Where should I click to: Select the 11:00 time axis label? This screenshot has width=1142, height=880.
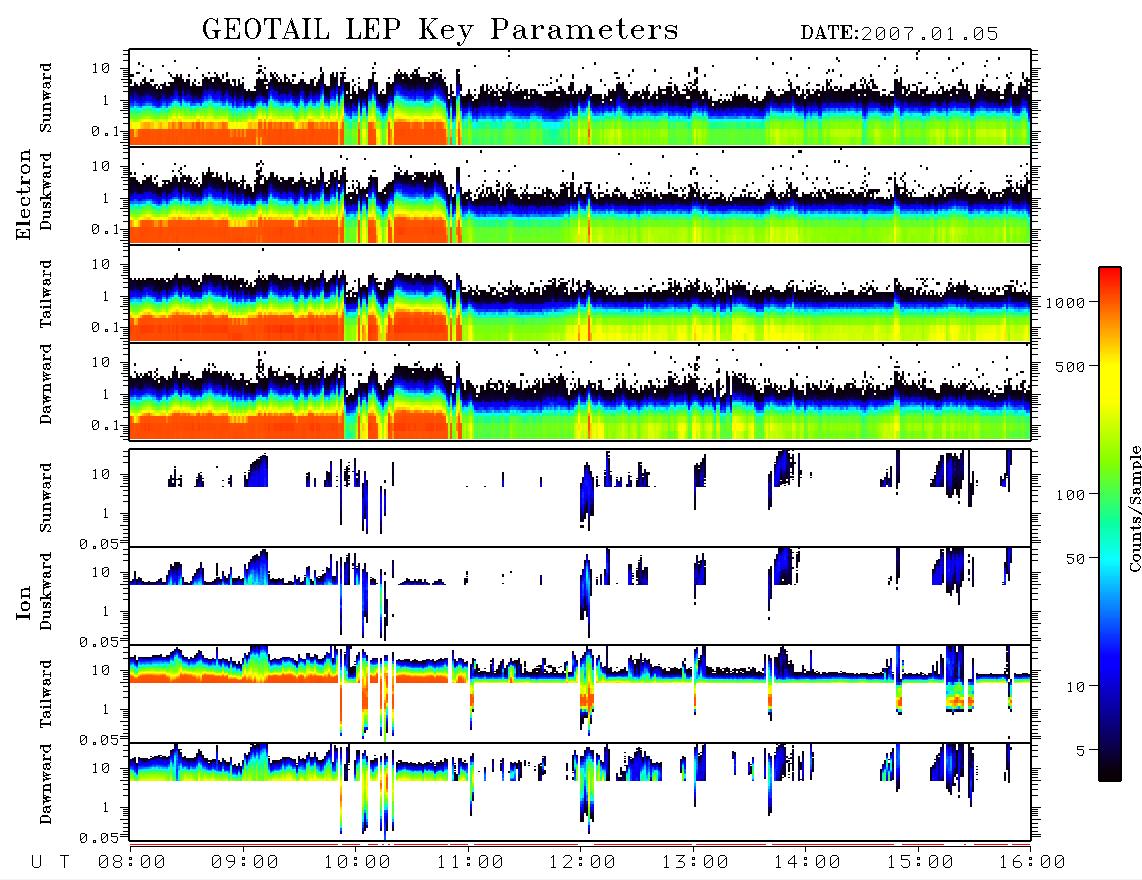470,863
